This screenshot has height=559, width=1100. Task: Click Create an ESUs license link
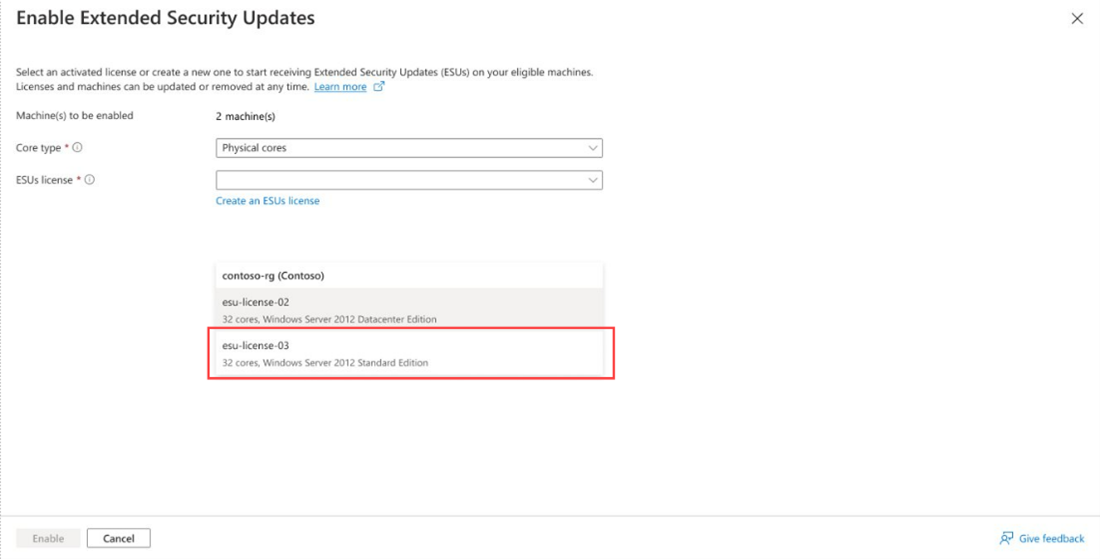(x=267, y=201)
